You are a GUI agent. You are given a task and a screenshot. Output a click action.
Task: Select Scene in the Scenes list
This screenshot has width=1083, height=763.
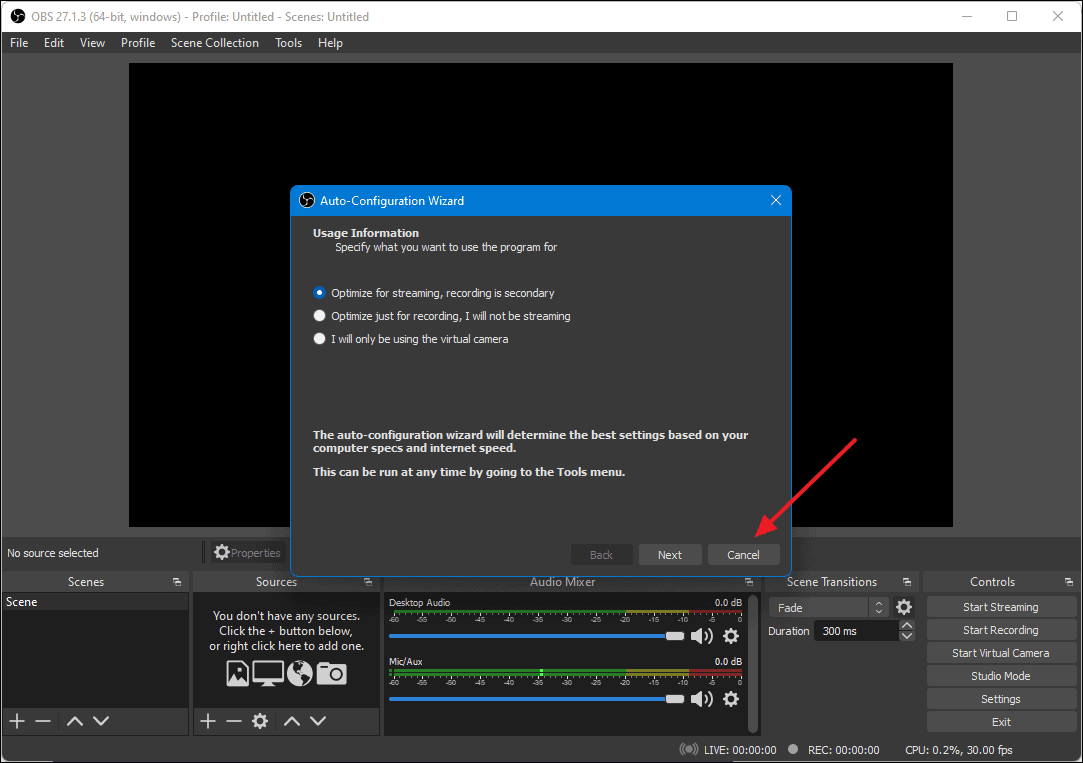95,602
